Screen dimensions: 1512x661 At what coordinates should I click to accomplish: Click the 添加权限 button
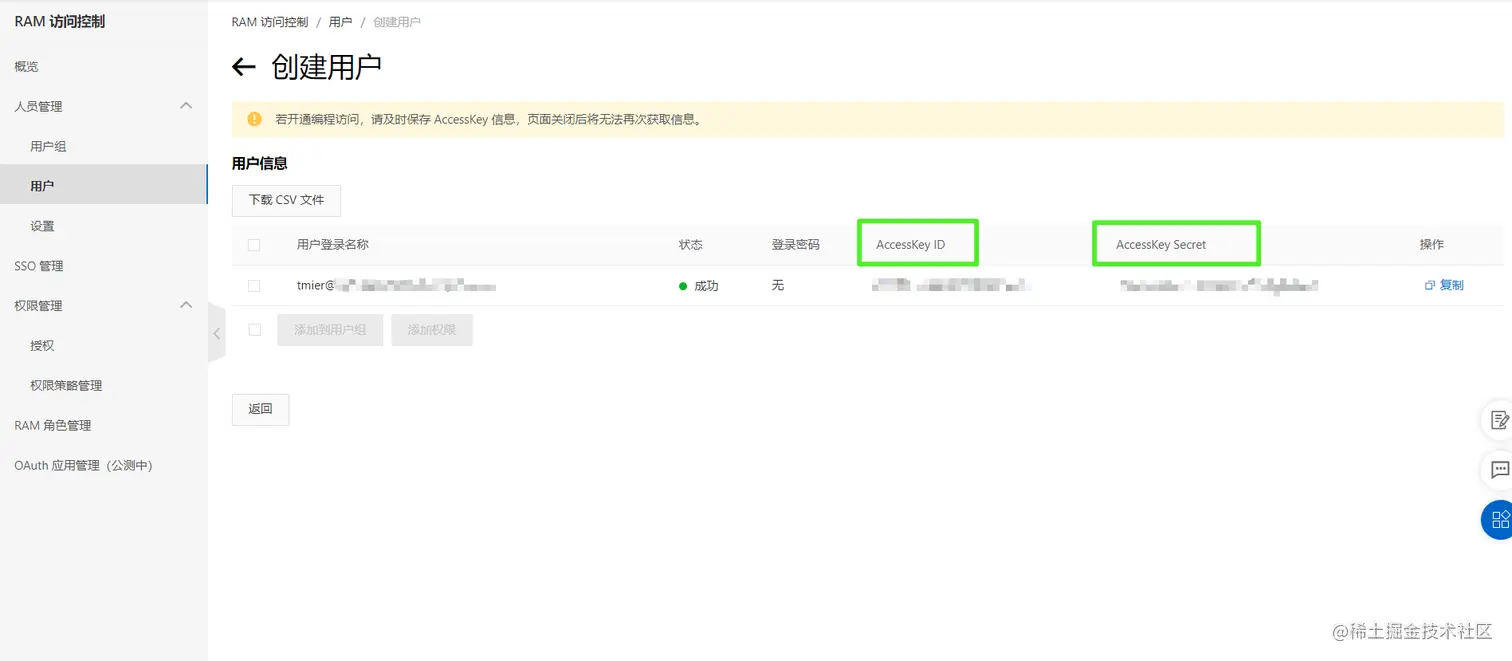point(432,330)
